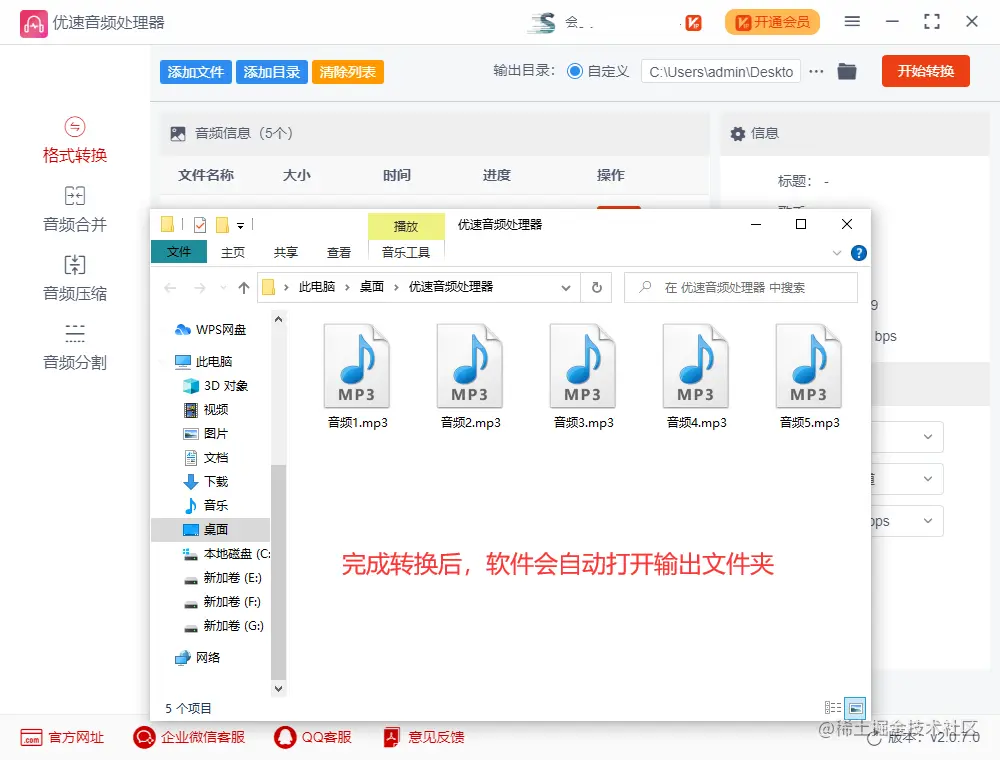Click 清除列表 button
Image resolution: width=1000 pixels, height=760 pixels.
click(348, 71)
